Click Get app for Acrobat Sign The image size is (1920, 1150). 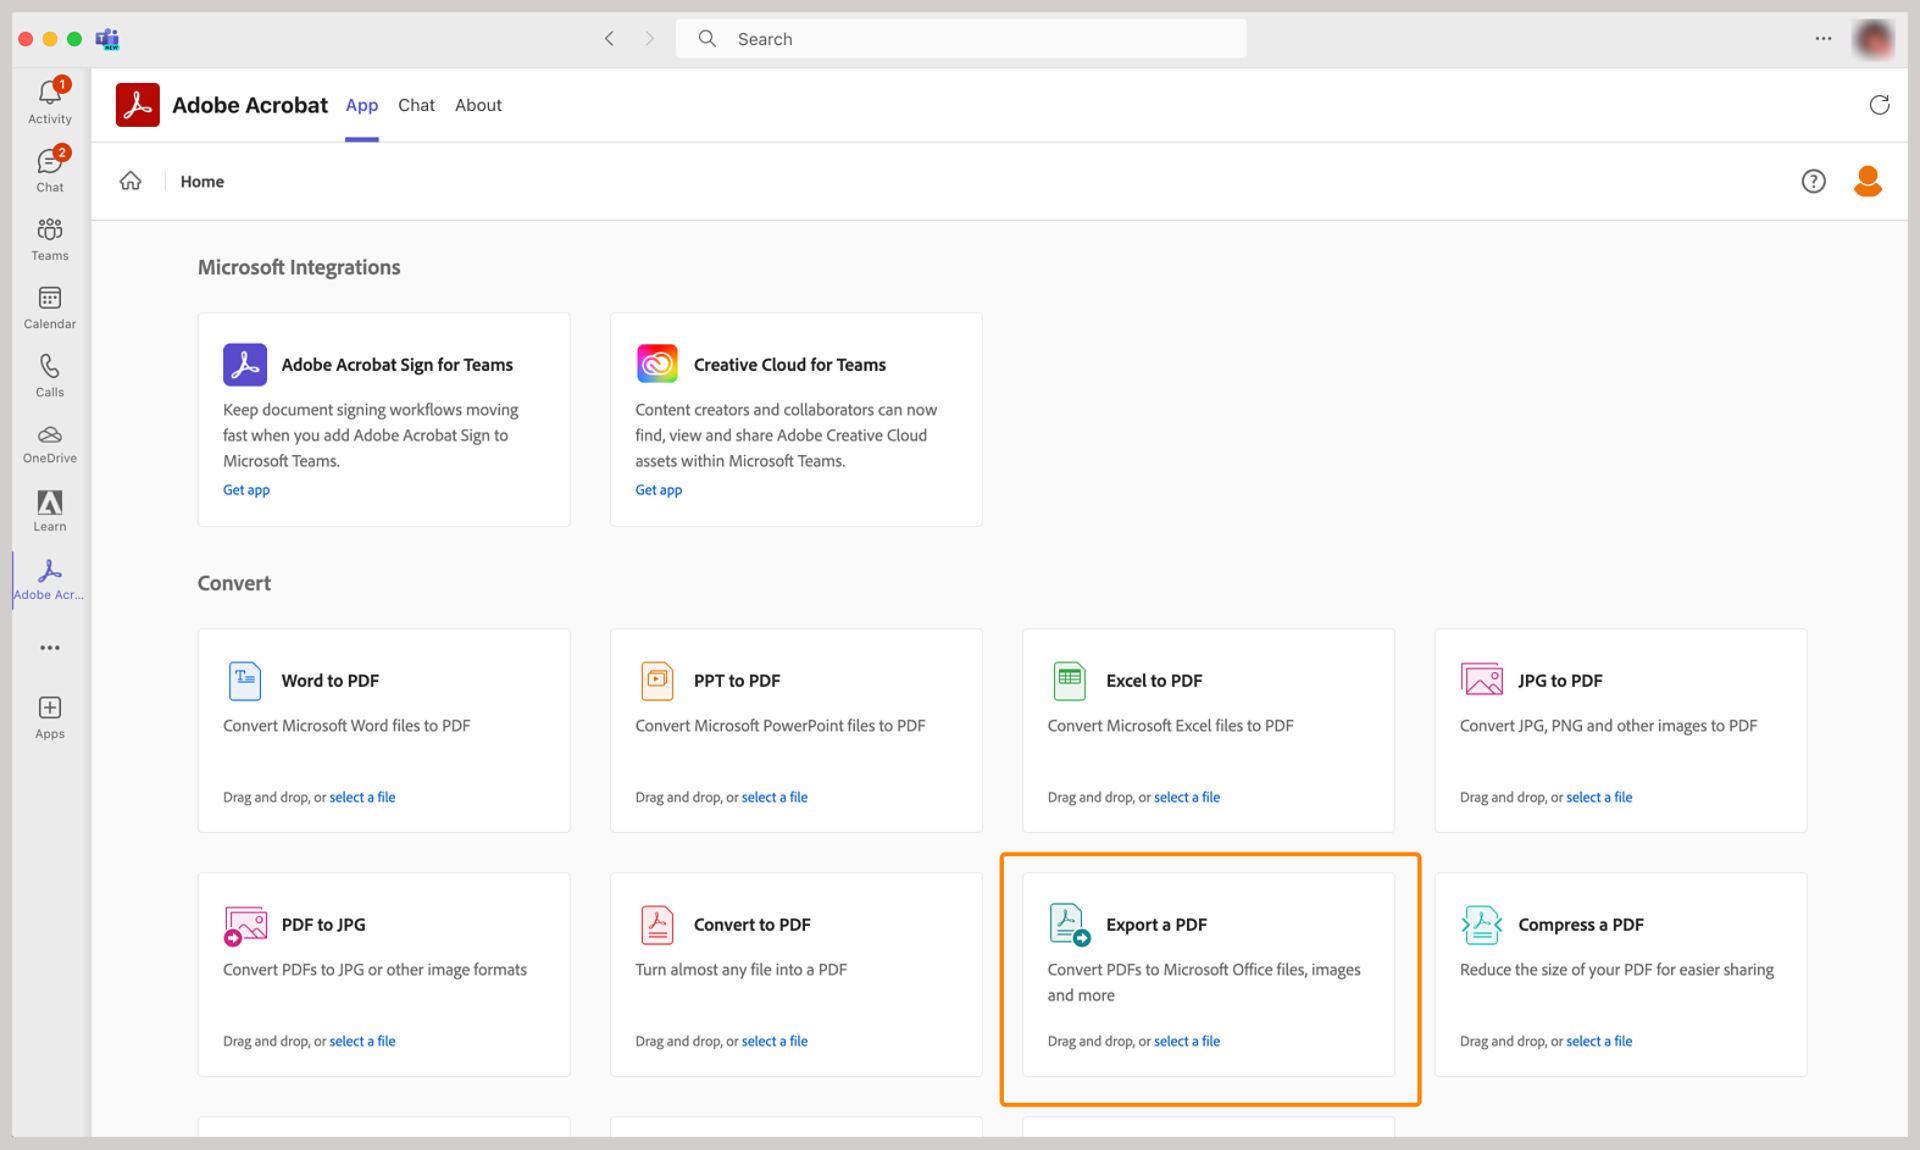(x=246, y=490)
